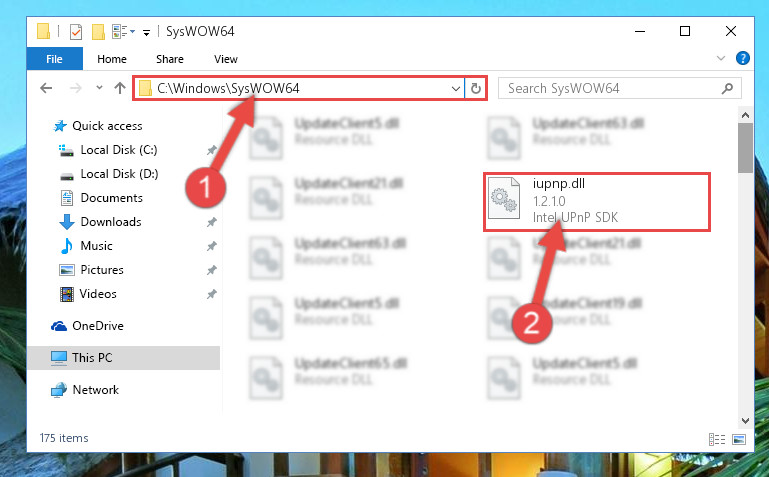Switch to the View ribbon tab
The width and height of the screenshot is (769, 477).
click(226, 59)
